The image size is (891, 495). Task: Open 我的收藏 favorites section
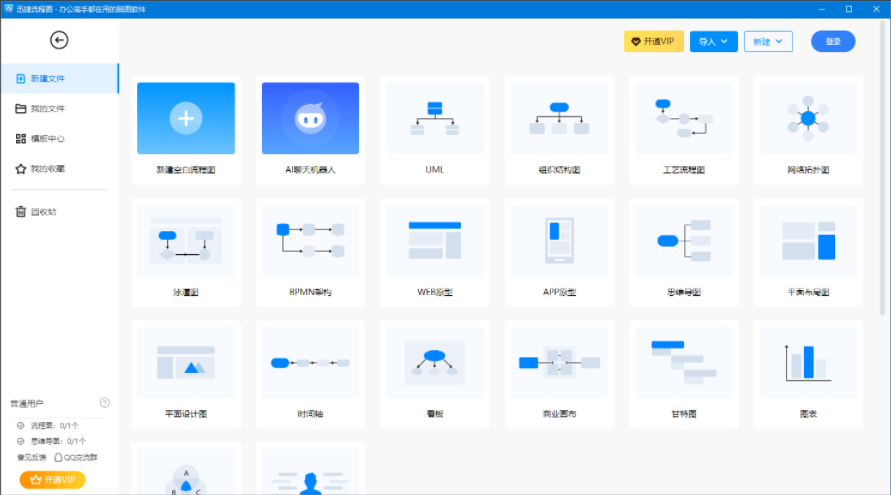coord(47,169)
